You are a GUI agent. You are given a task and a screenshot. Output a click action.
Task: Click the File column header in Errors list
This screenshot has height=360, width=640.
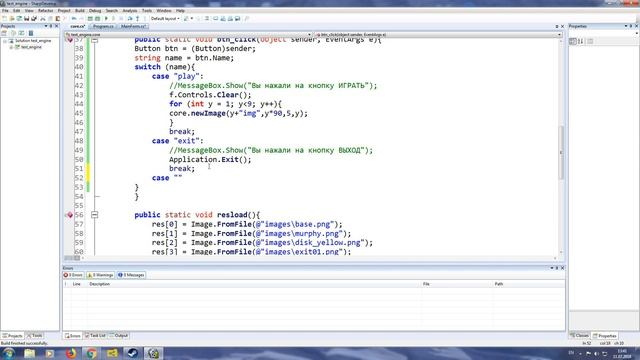(x=426, y=284)
